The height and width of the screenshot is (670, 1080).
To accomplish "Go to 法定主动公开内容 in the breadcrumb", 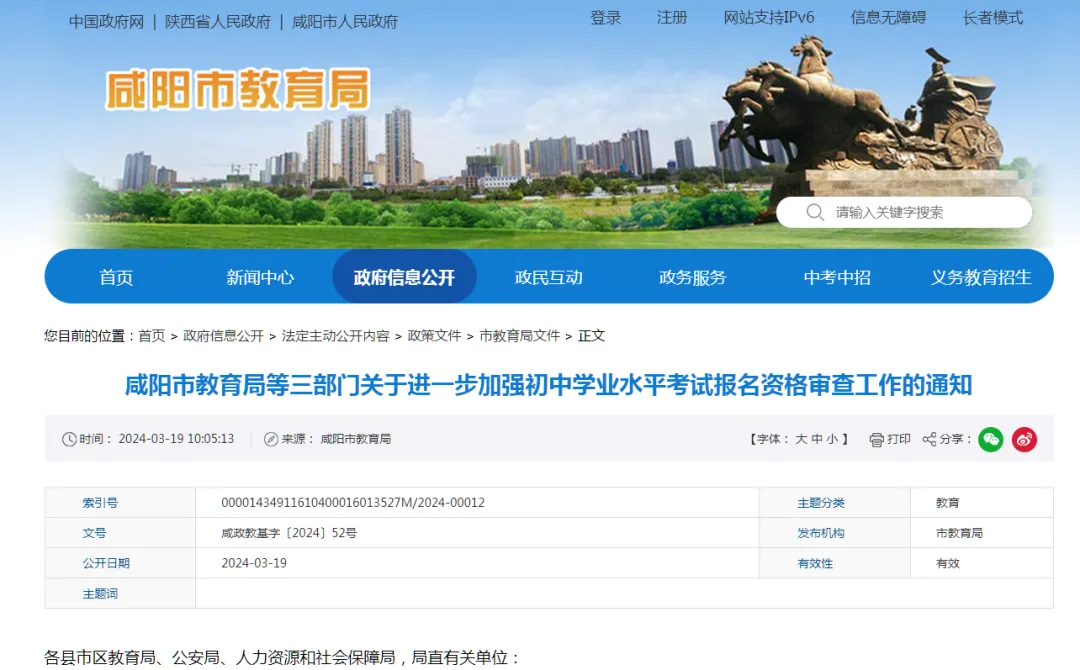I will (335, 336).
